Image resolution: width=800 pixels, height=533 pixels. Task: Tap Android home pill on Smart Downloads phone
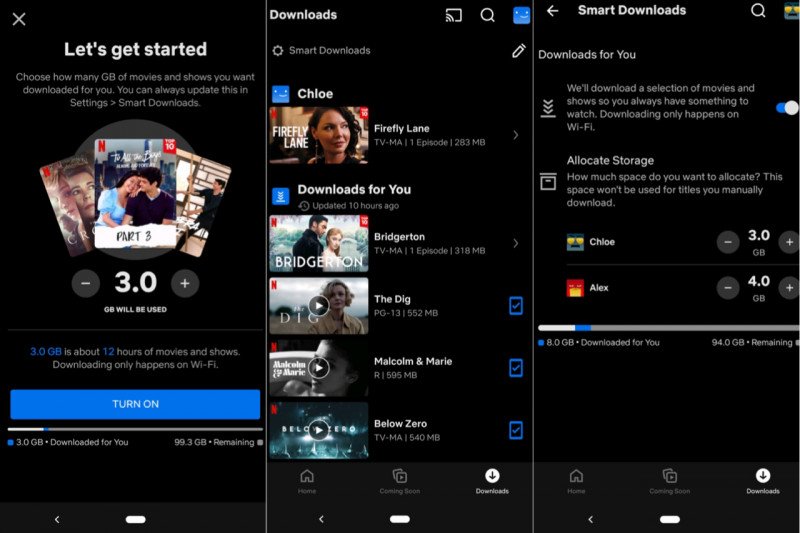pos(669,519)
